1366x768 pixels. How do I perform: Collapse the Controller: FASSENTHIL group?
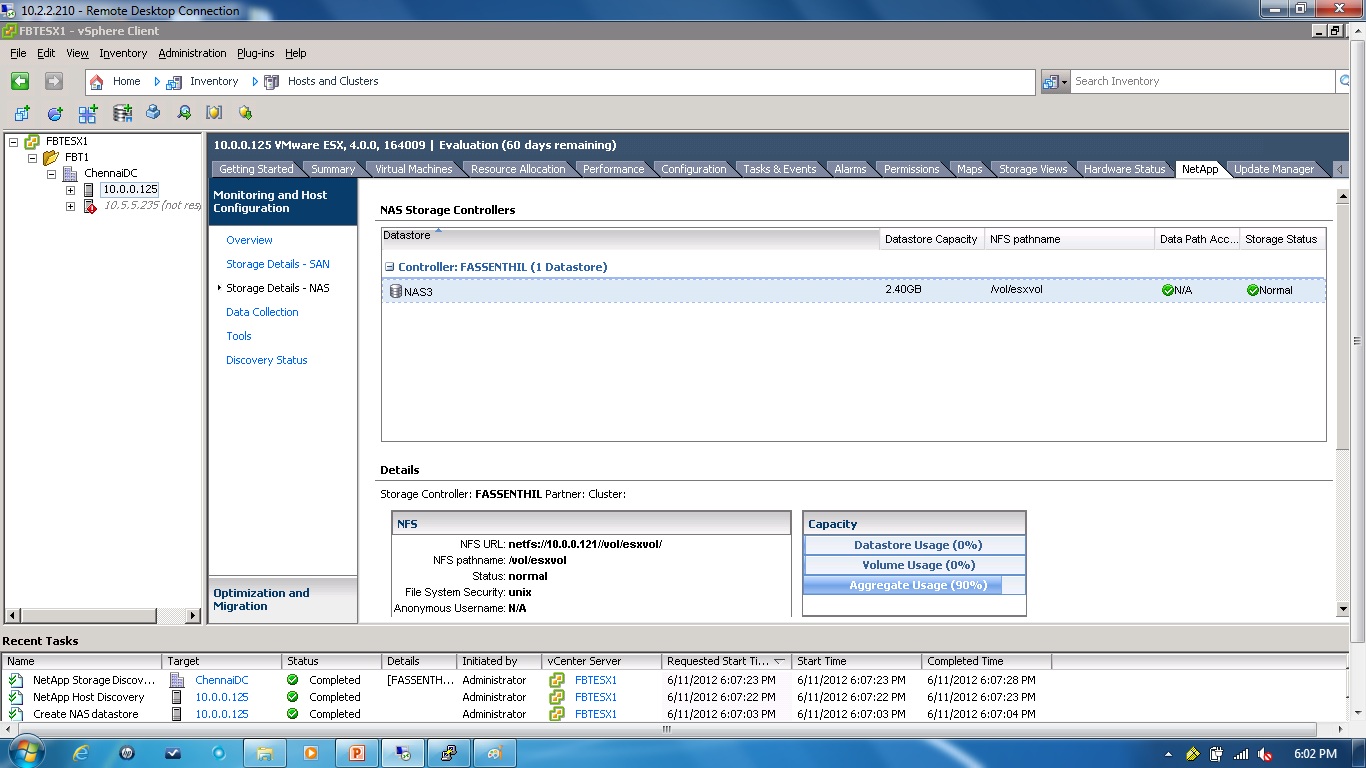tap(387, 267)
